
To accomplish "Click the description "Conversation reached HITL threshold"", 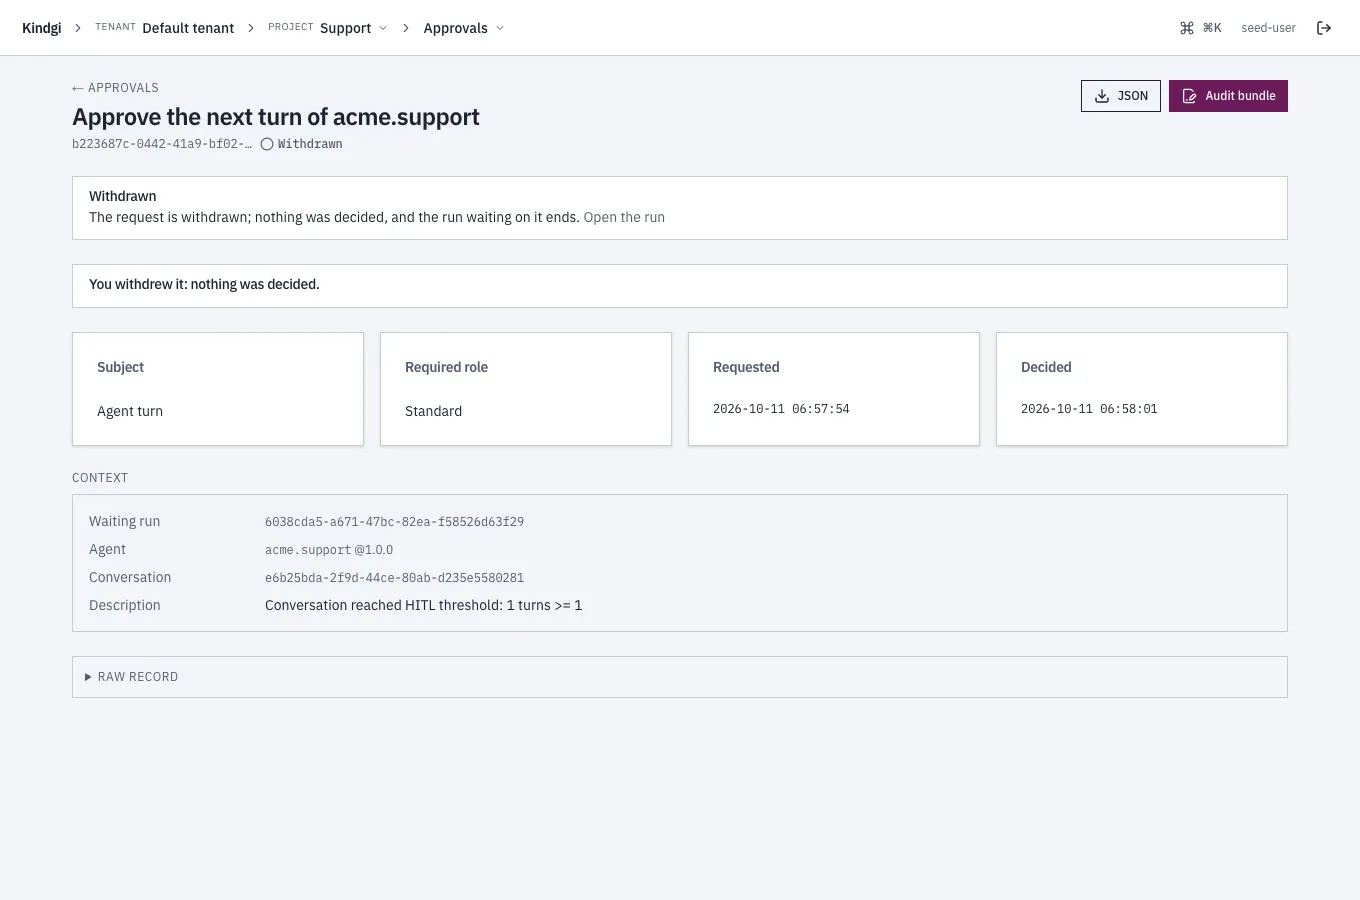I will [x=423, y=605].
